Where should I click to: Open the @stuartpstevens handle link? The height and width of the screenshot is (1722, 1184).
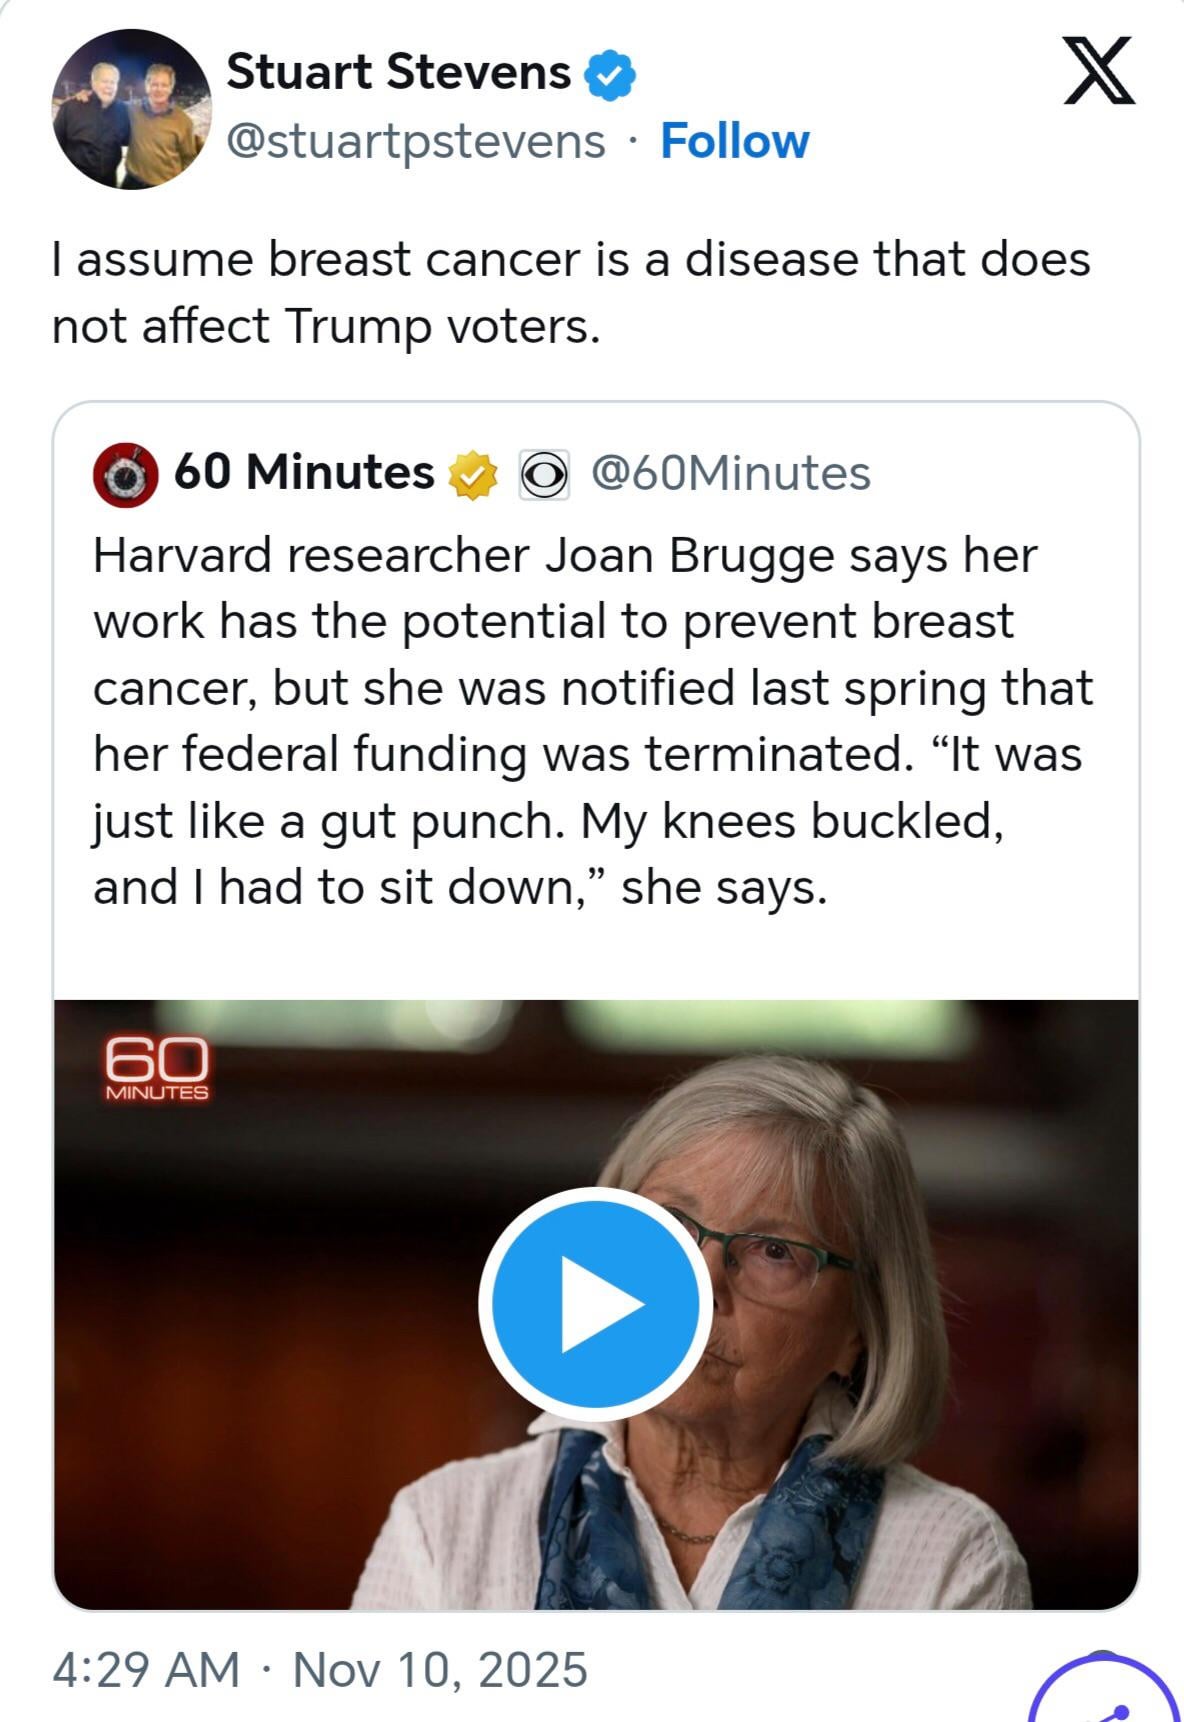click(416, 141)
